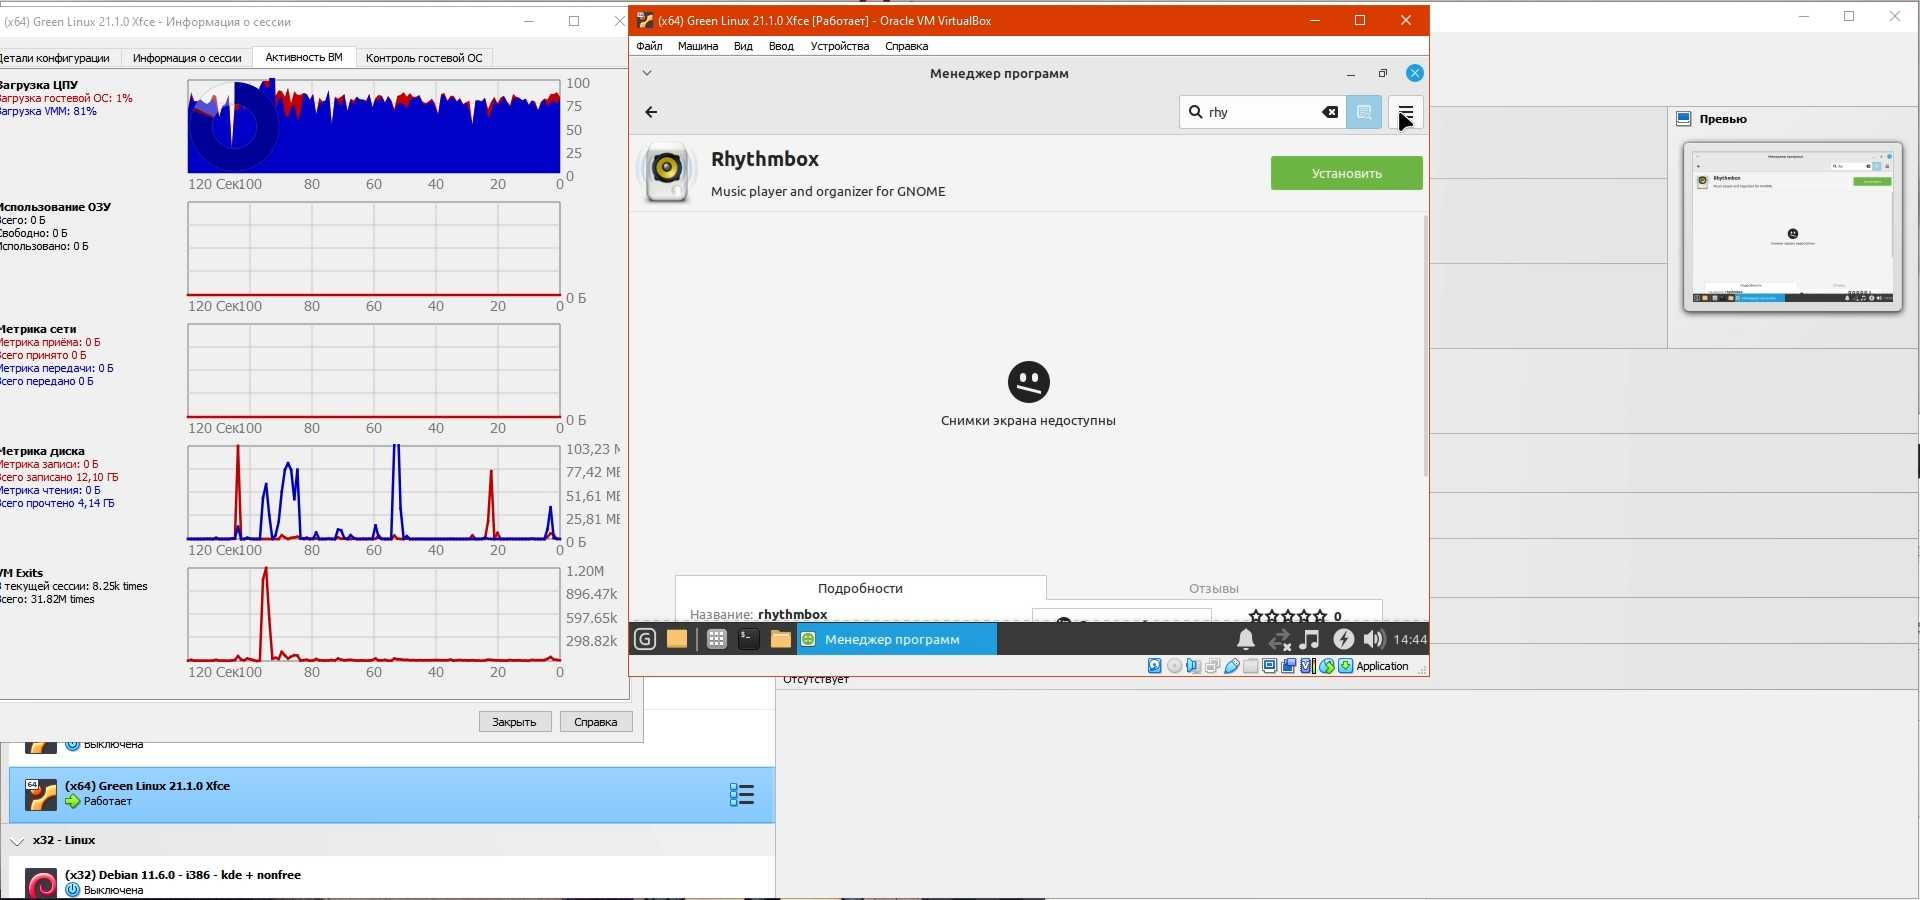The width and height of the screenshot is (1920, 900).
Task: Click the disk metrics chart
Action: [x=374, y=493]
